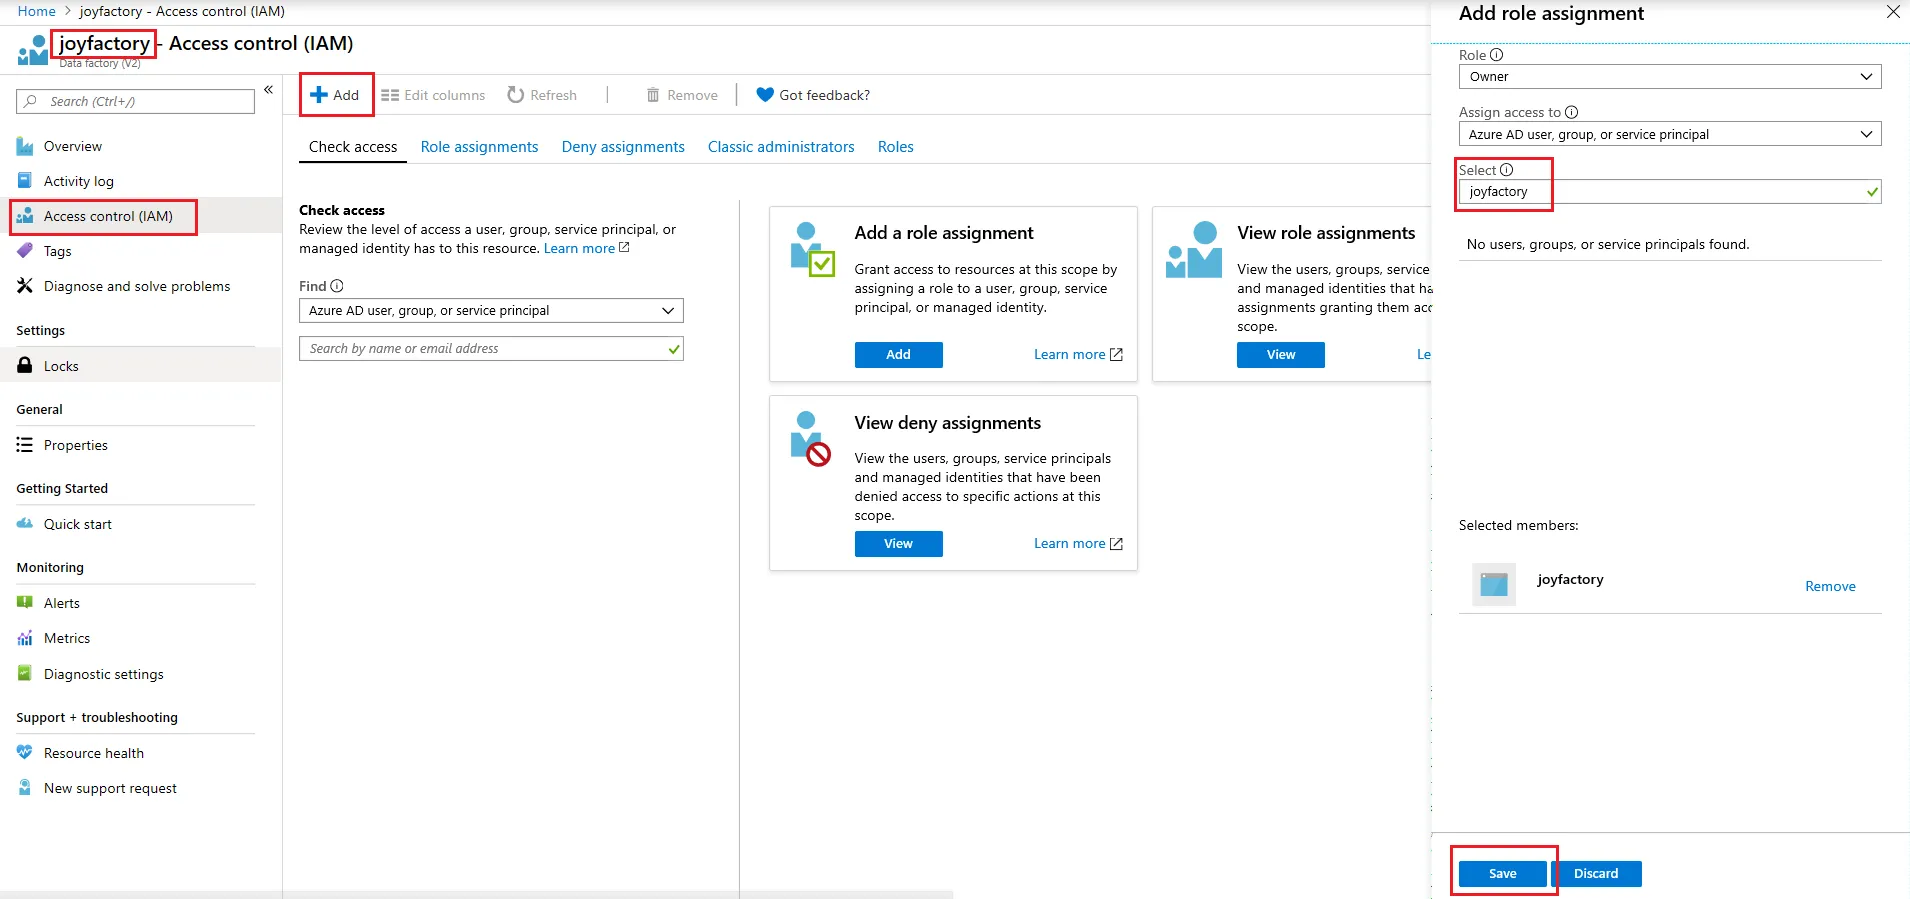The width and height of the screenshot is (1910, 899).
Task: Click the Diagnostic settings icon
Action: (x=25, y=674)
